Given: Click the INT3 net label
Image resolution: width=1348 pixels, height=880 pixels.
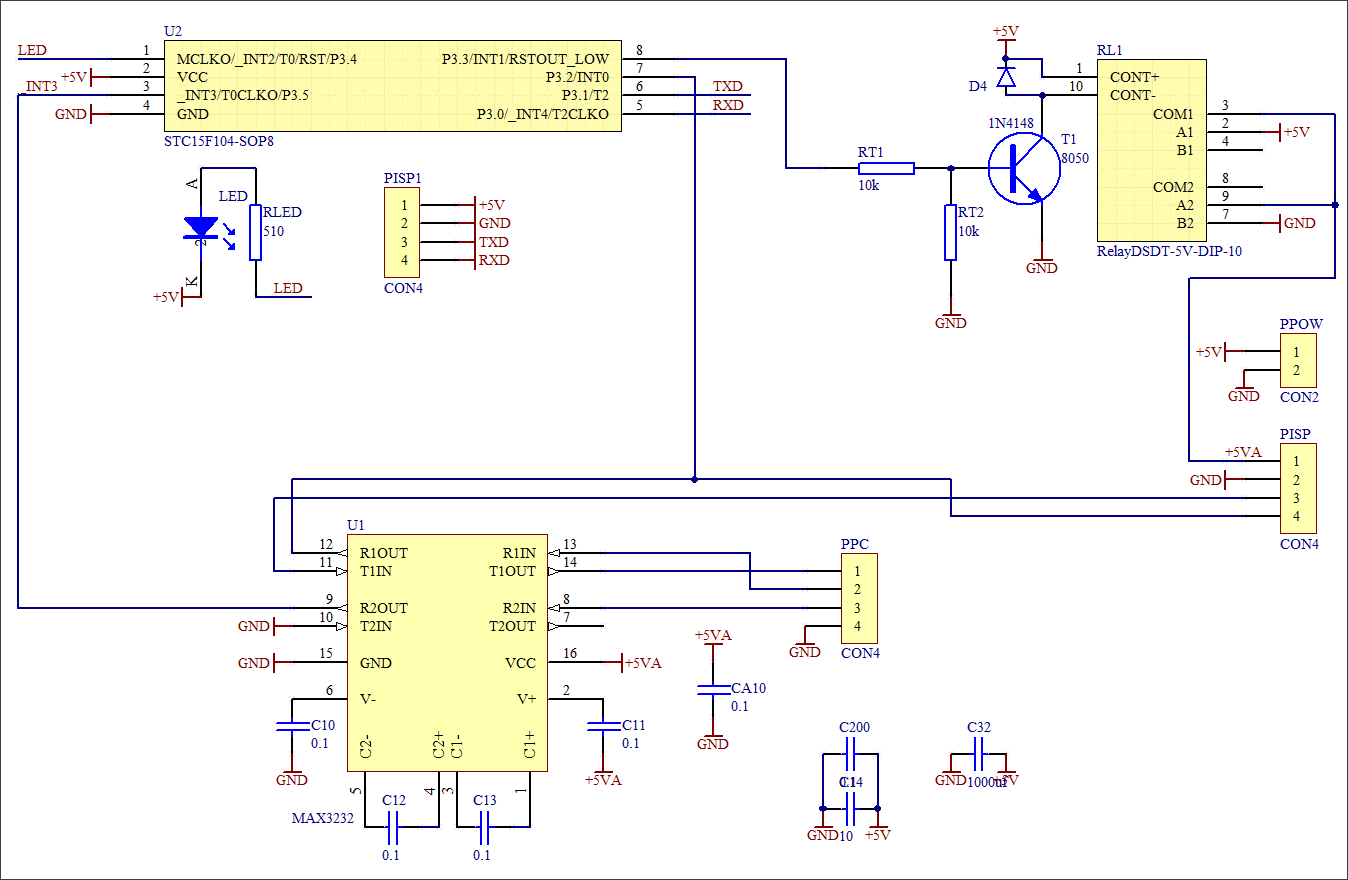Looking at the screenshot, I should (40, 86).
